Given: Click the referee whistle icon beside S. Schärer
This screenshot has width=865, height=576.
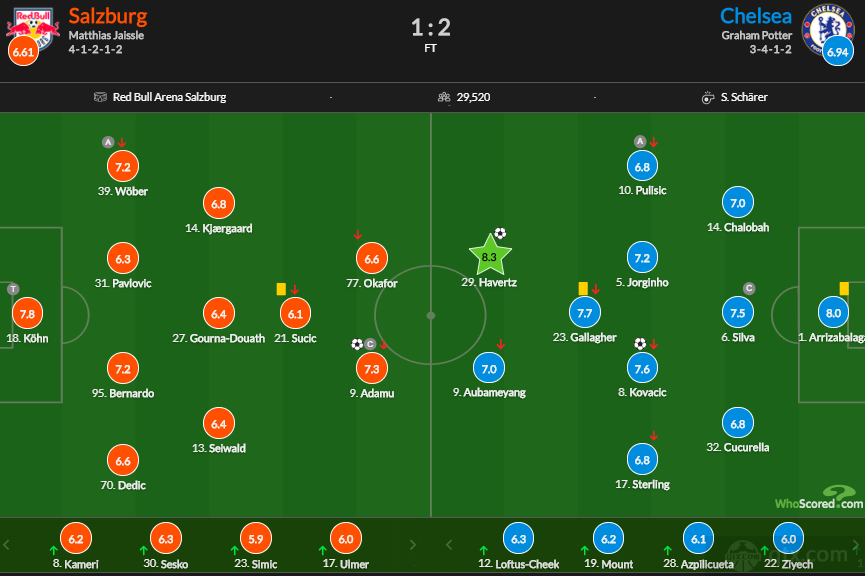Looking at the screenshot, I should click(x=708, y=98).
